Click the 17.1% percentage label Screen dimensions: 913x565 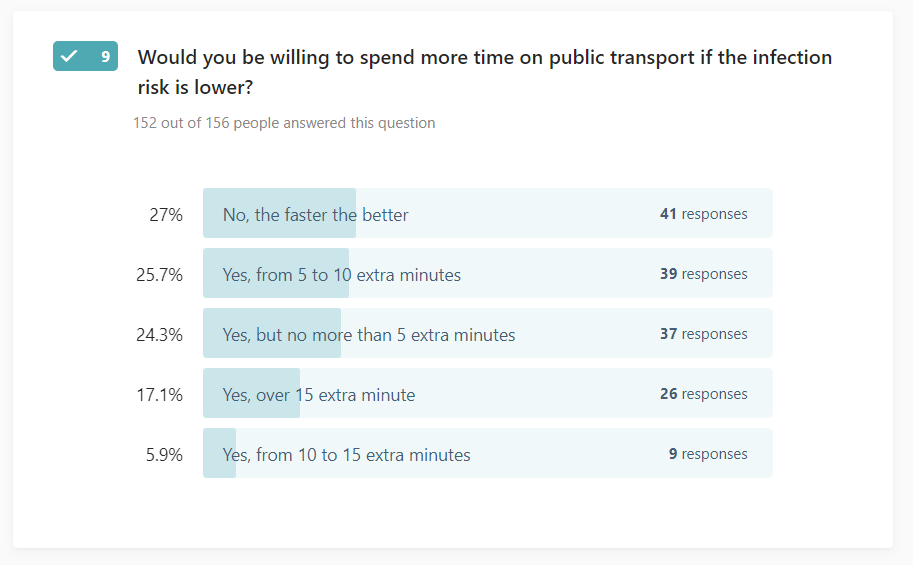(x=160, y=395)
